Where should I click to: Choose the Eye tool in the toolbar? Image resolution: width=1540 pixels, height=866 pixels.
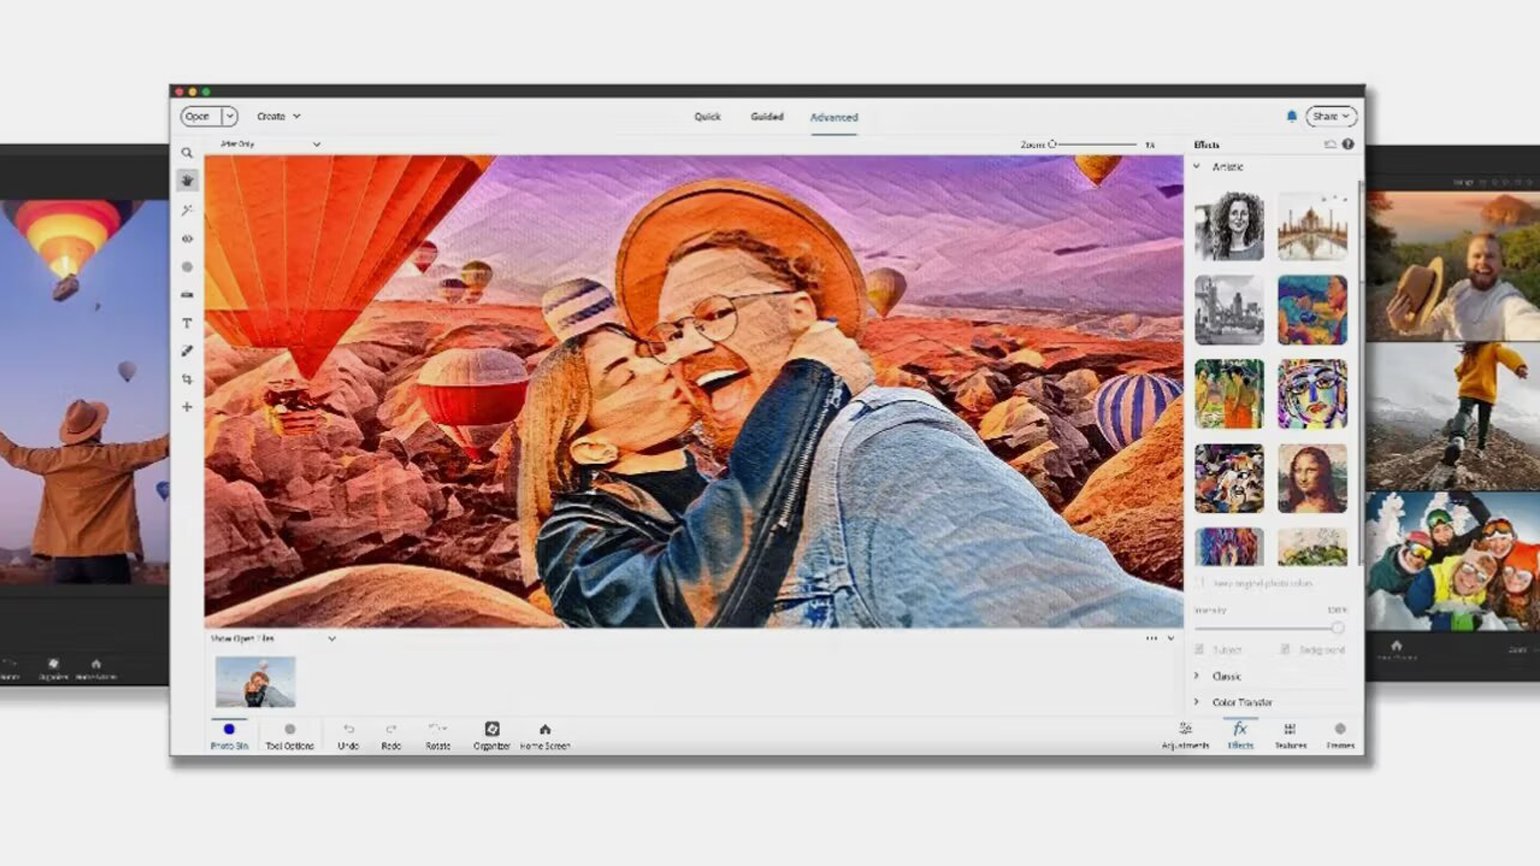(x=187, y=239)
